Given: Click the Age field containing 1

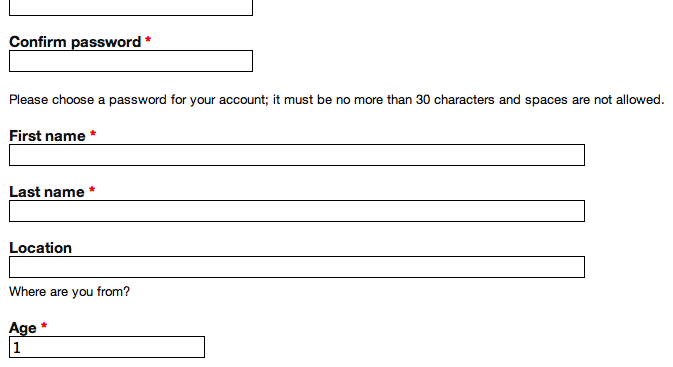Looking at the screenshot, I should [107, 347].
